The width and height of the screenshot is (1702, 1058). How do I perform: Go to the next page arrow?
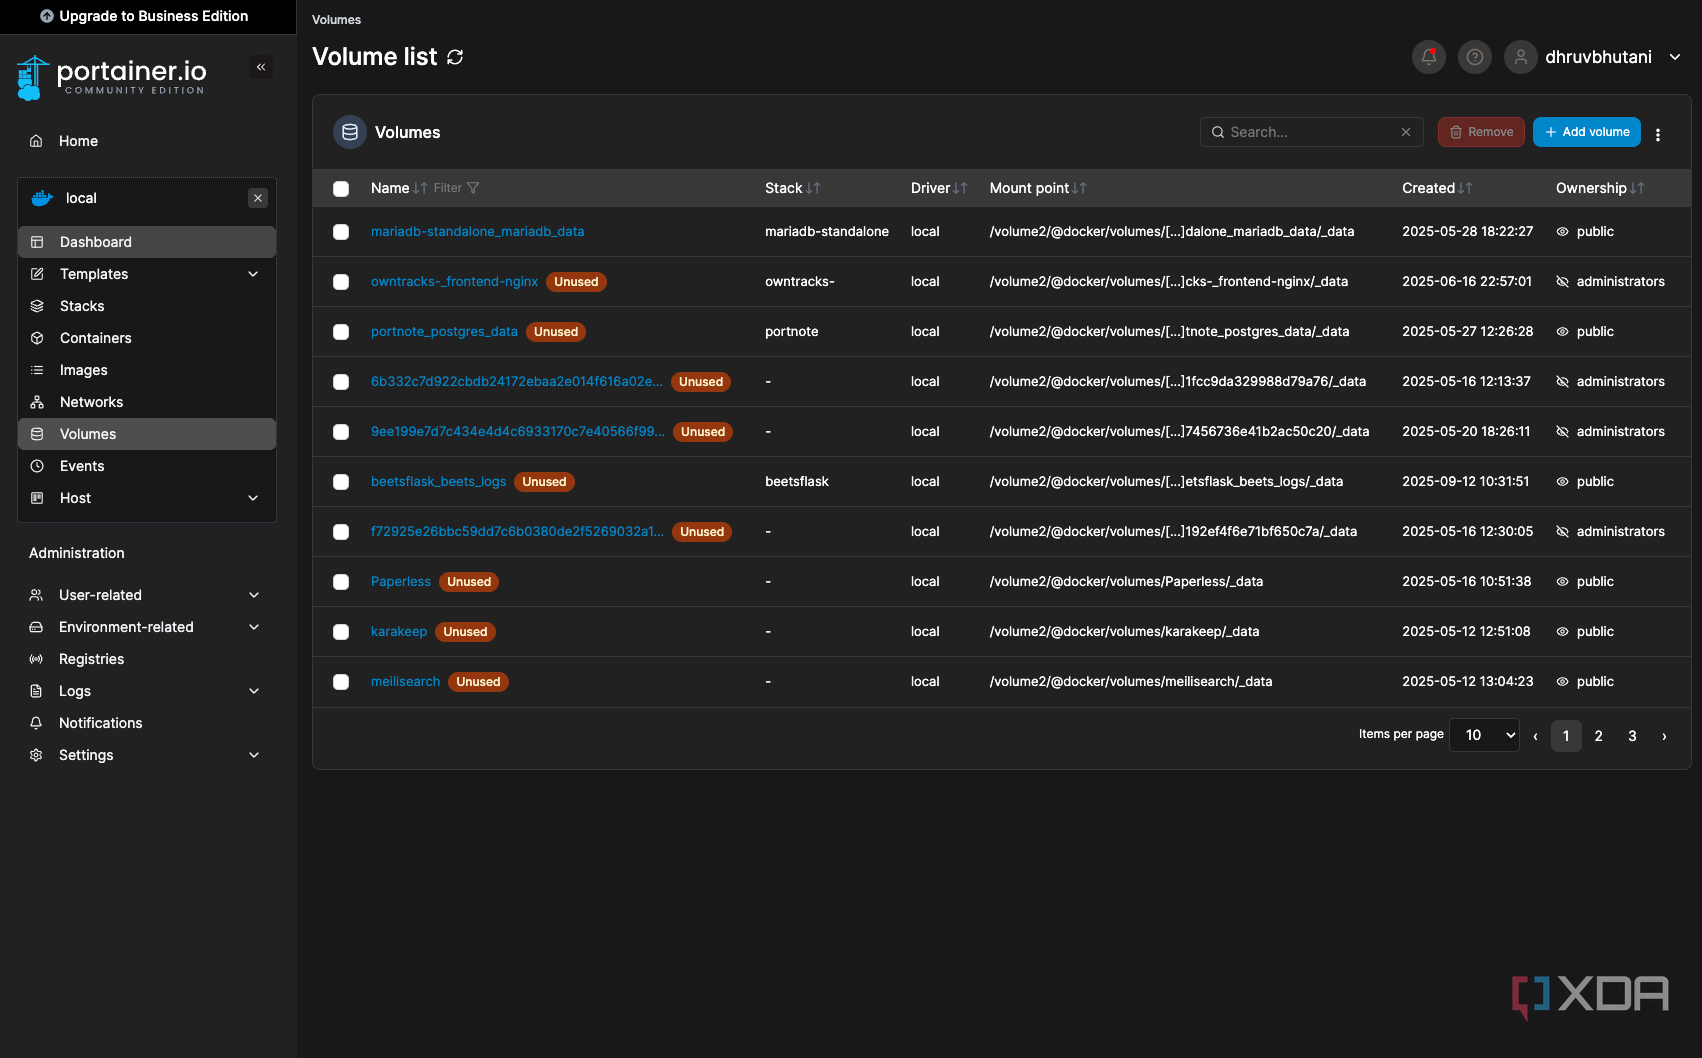point(1664,736)
